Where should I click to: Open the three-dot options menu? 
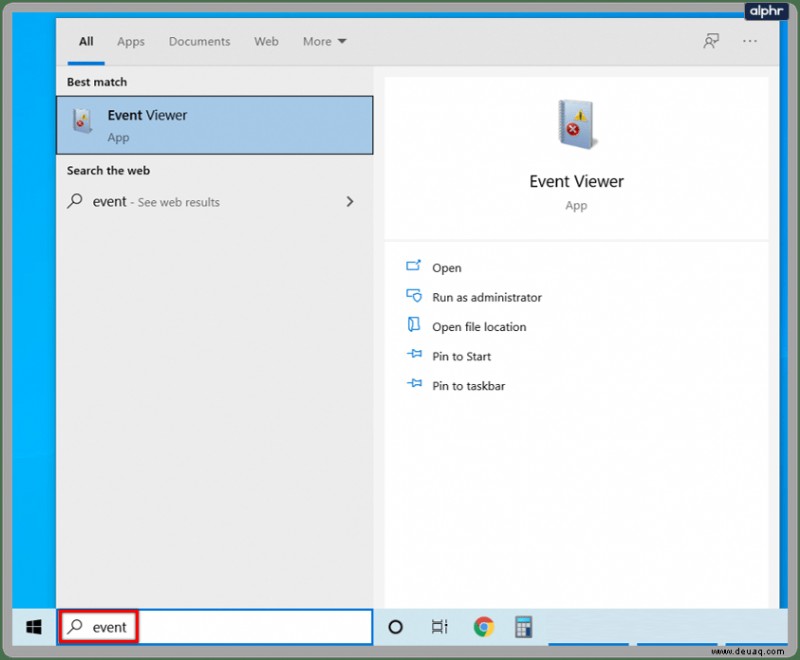click(749, 41)
